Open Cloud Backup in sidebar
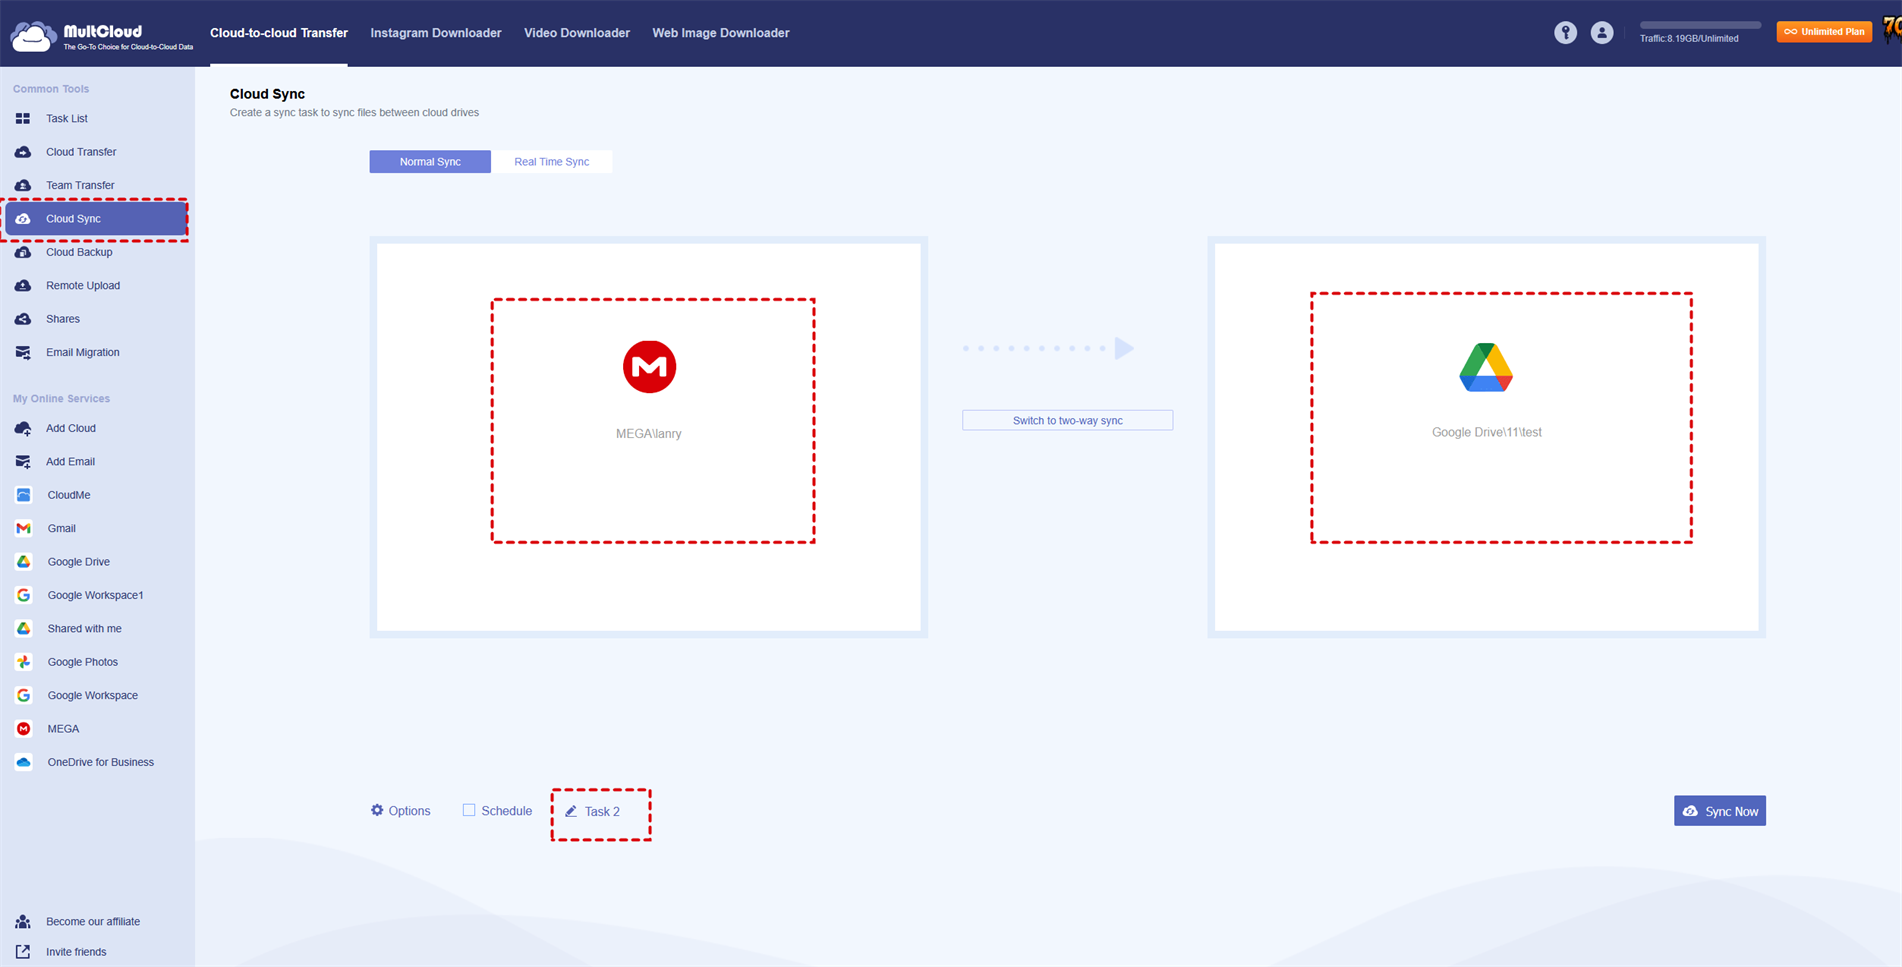The height and width of the screenshot is (967, 1902). (x=79, y=252)
